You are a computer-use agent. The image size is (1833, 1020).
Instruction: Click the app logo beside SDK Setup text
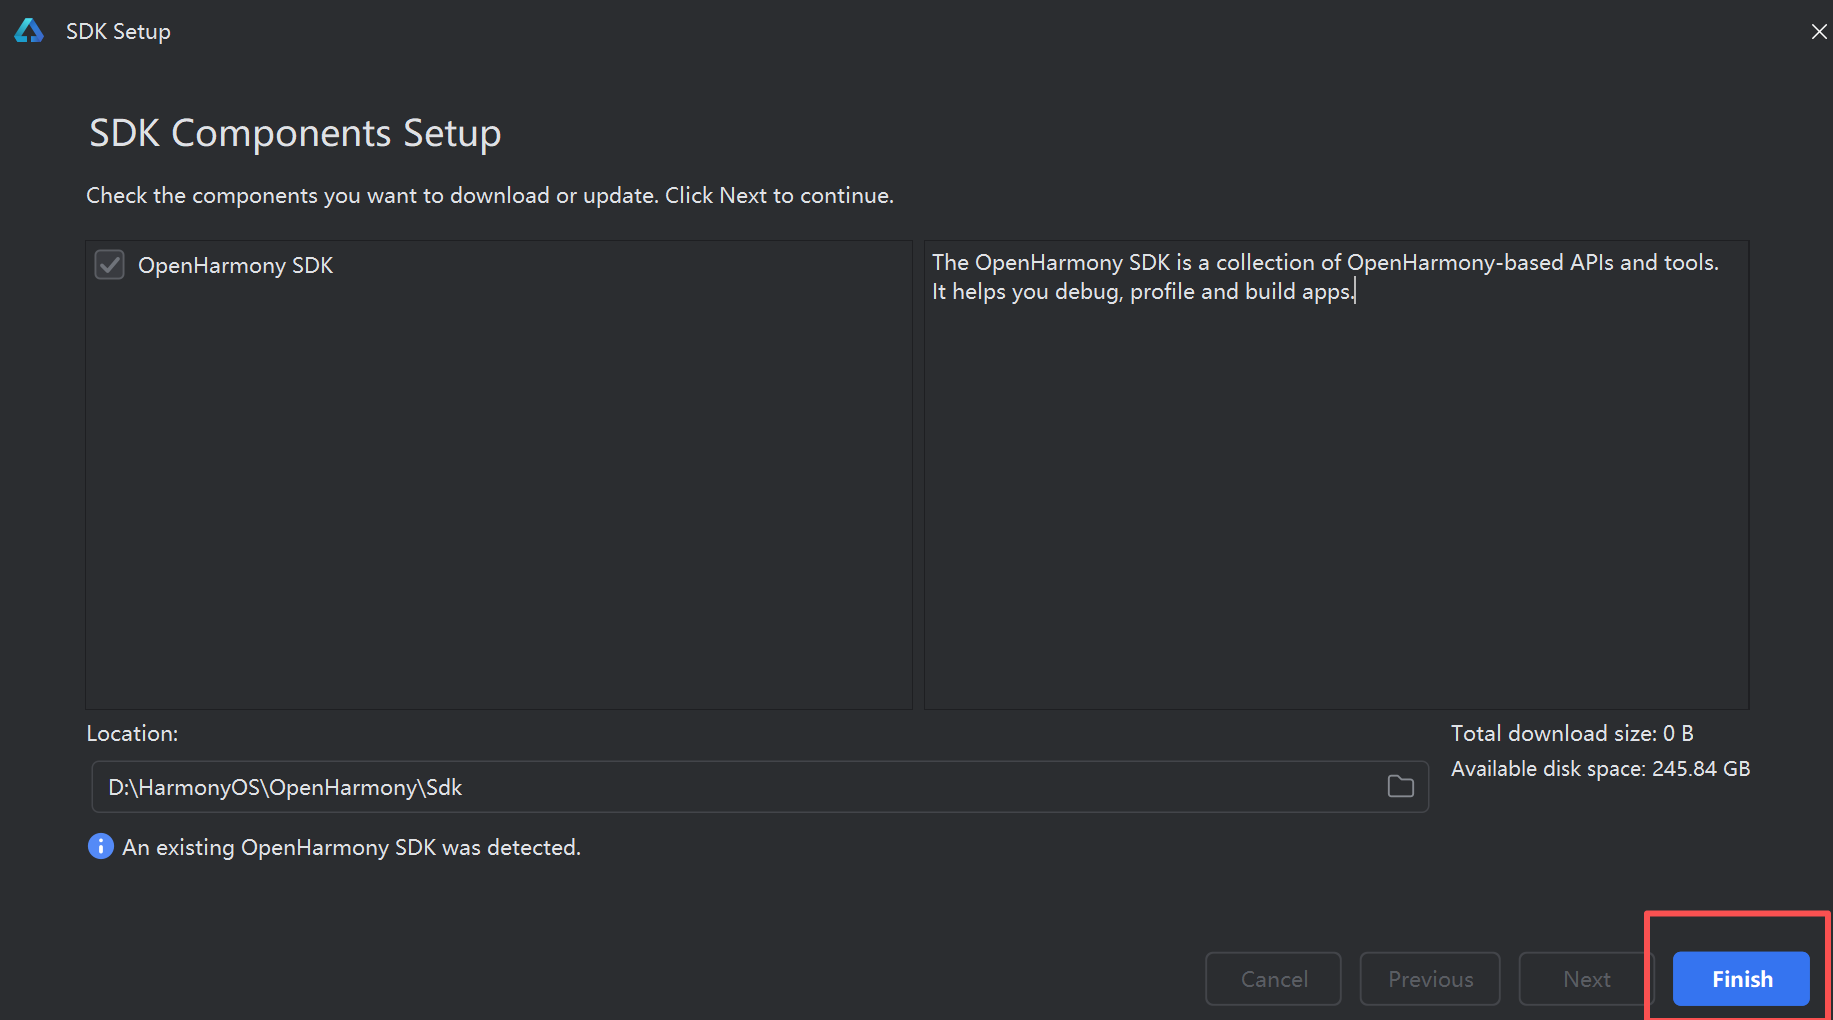29,31
